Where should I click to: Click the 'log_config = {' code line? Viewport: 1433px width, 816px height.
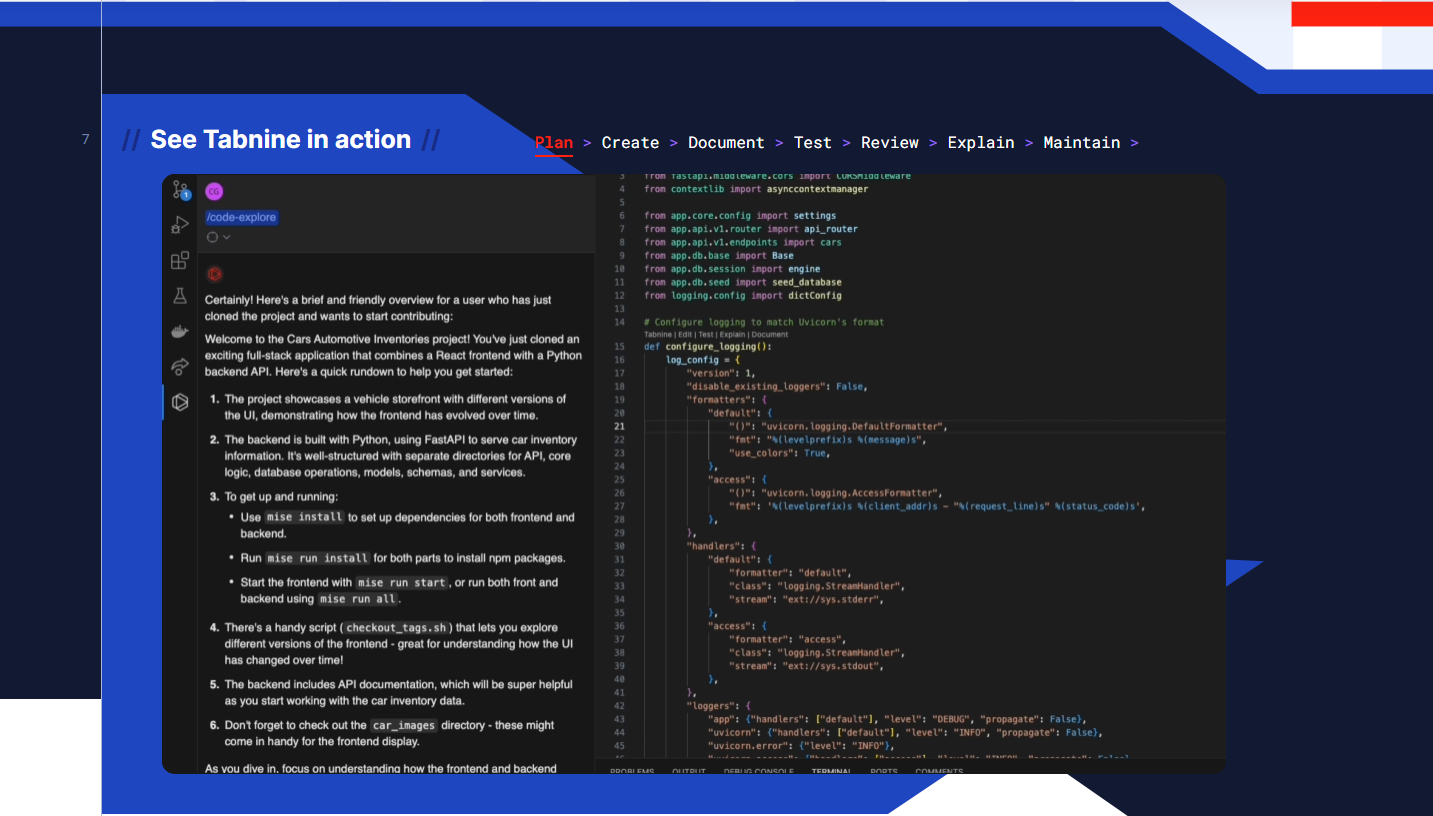[x=703, y=360]
